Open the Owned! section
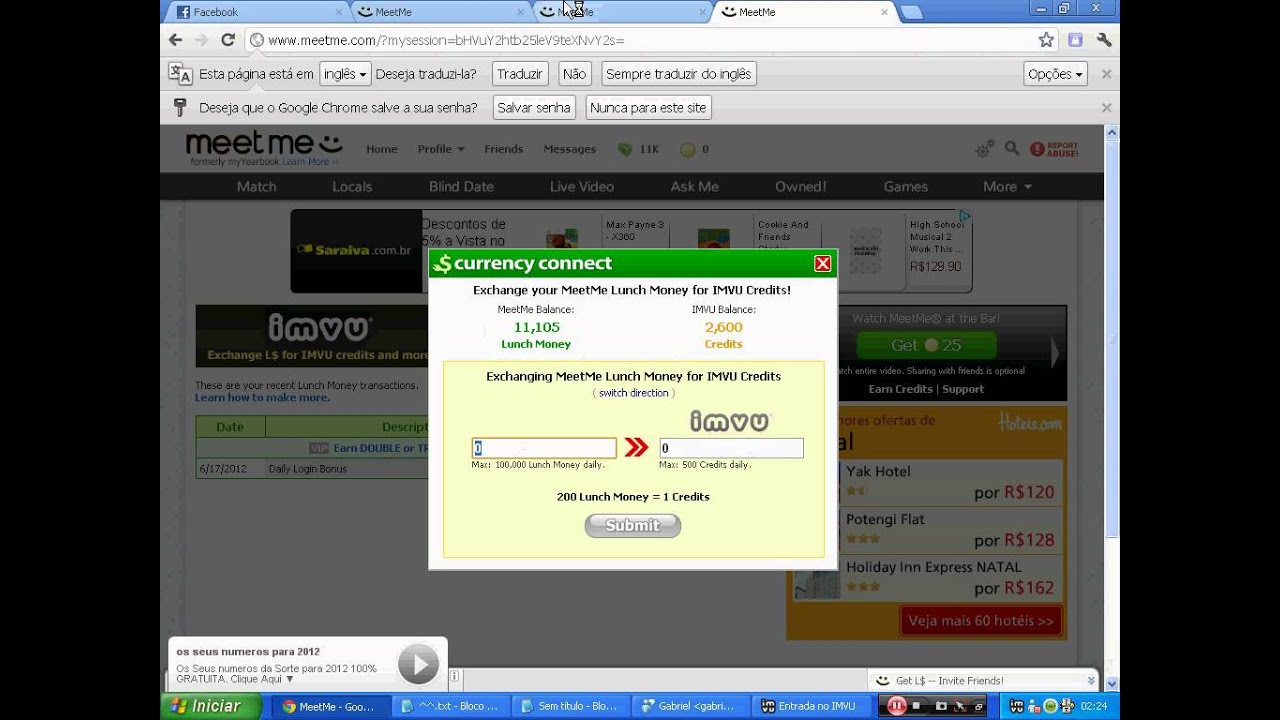The height and width of the screenshot is (720, 1280). coord(800,186)
